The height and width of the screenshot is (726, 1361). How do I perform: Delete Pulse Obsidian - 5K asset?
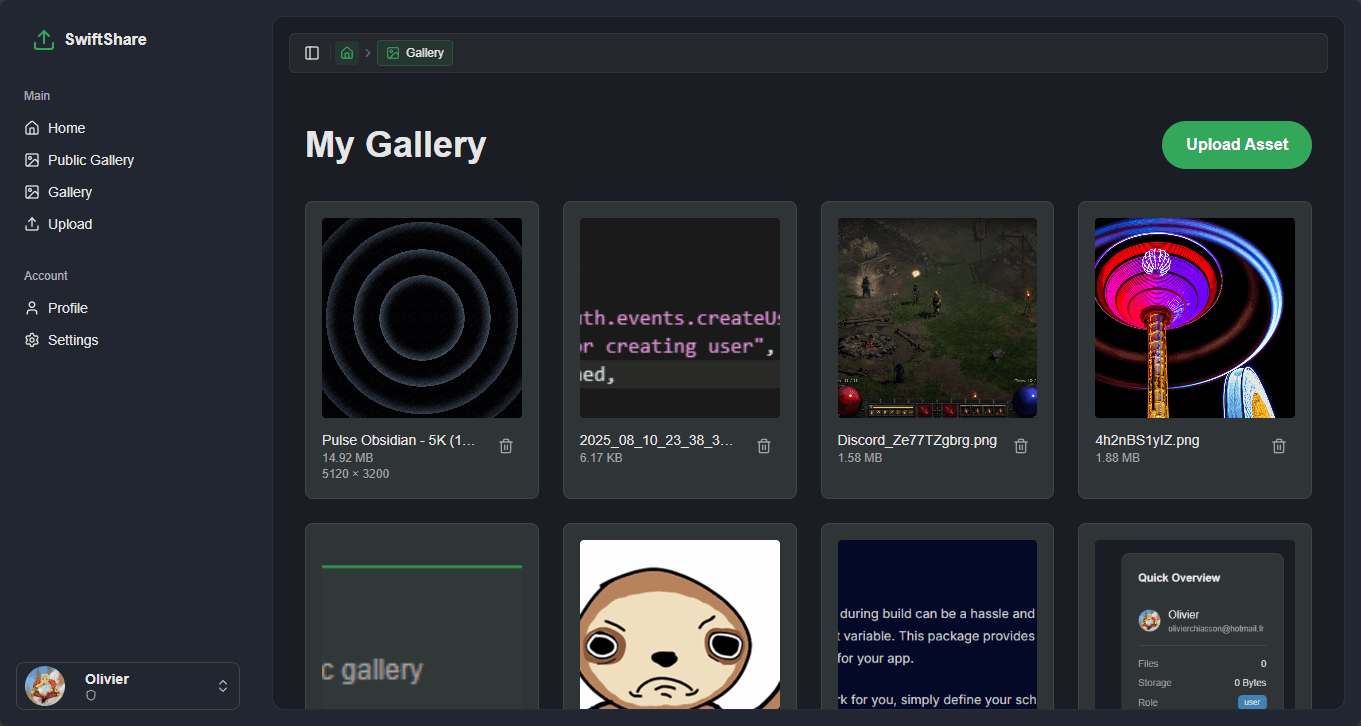click(x=506, y=446)
